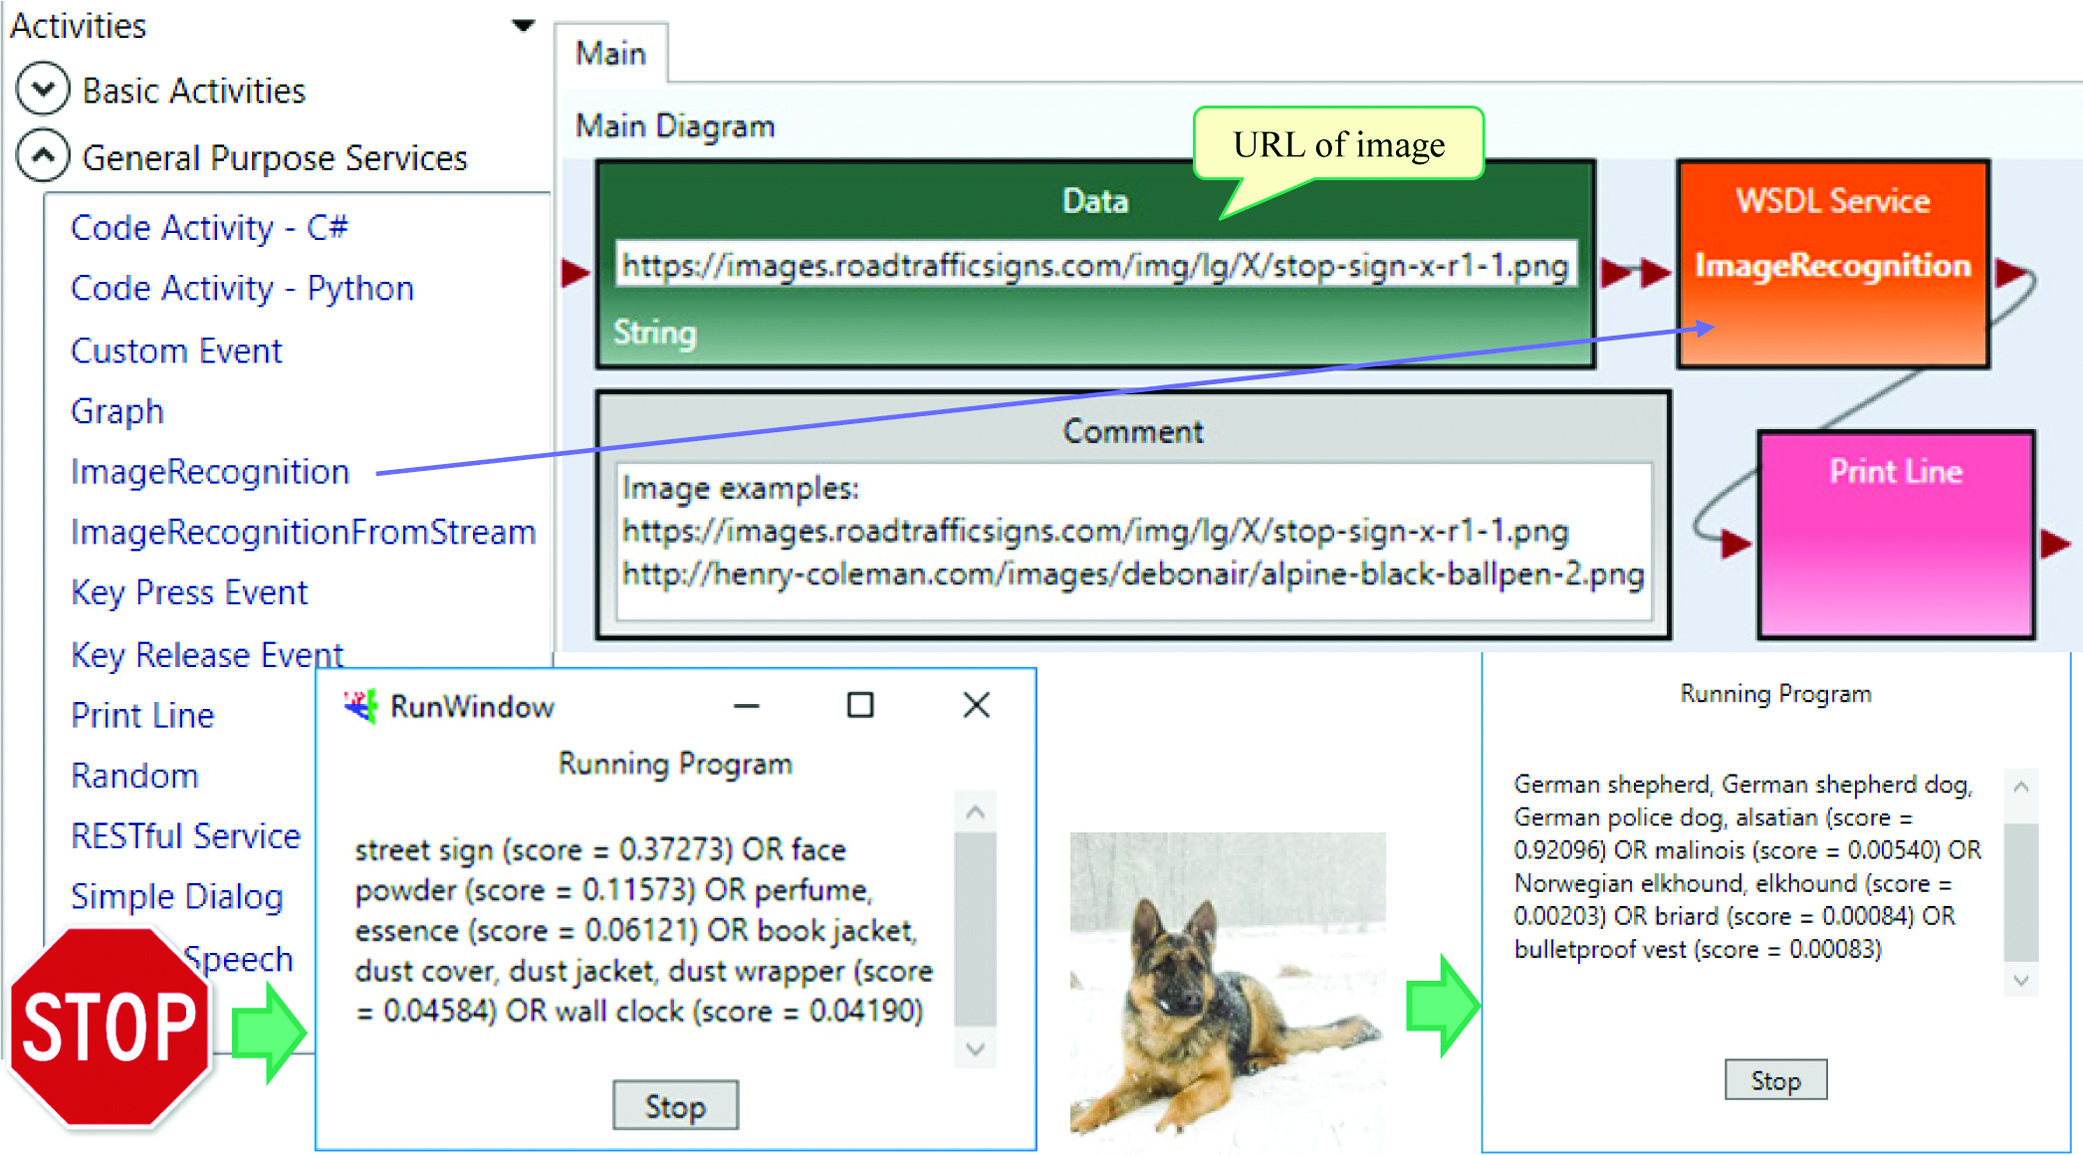The height and width of the screenshot is (1155, 2083).
Task: Click the output port arrow of WSDL Service block
Action: pyautogui.click(x=2011, y=272)
